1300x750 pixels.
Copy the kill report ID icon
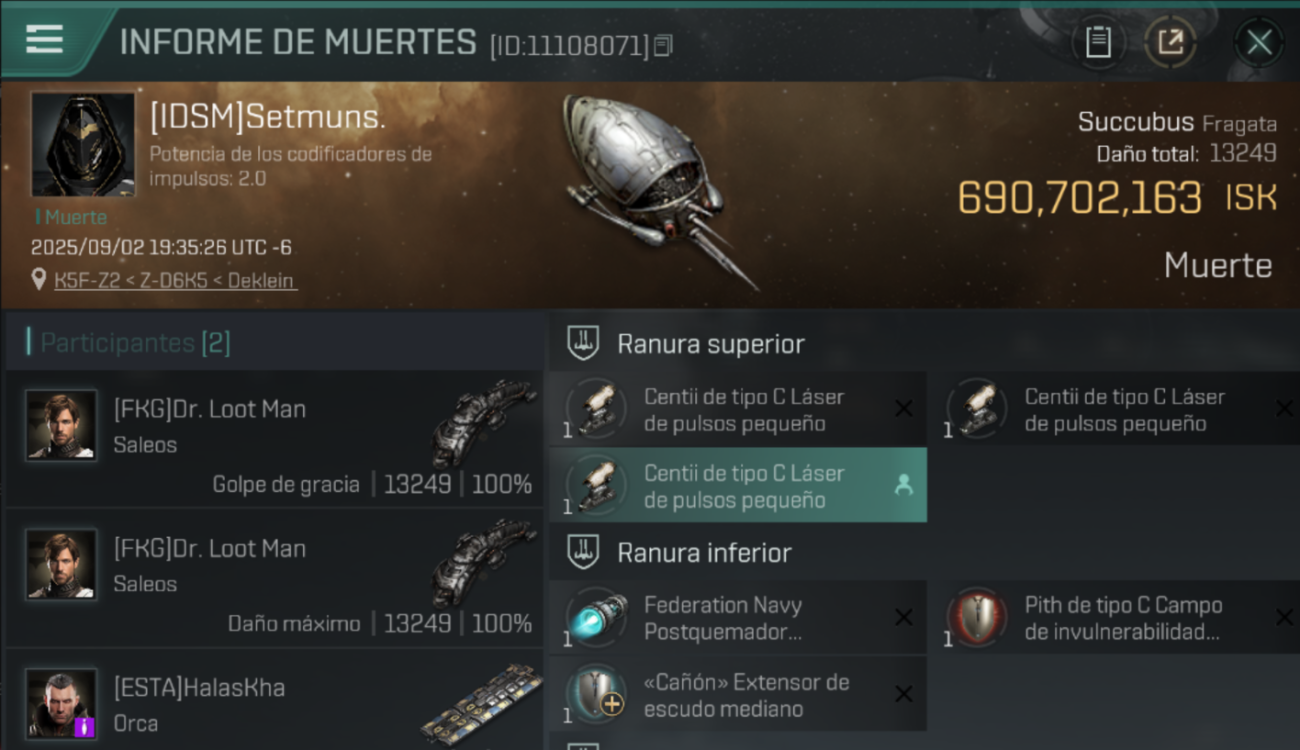tap(663, 45)
